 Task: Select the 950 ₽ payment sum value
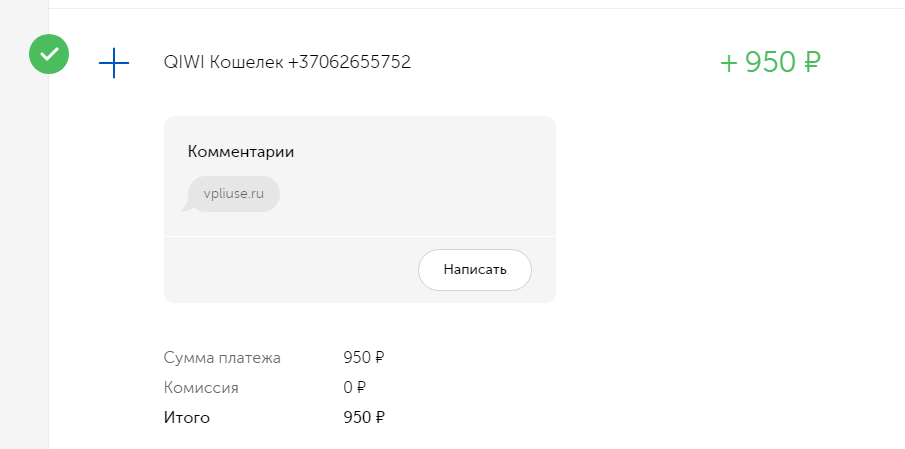(364, 358)
